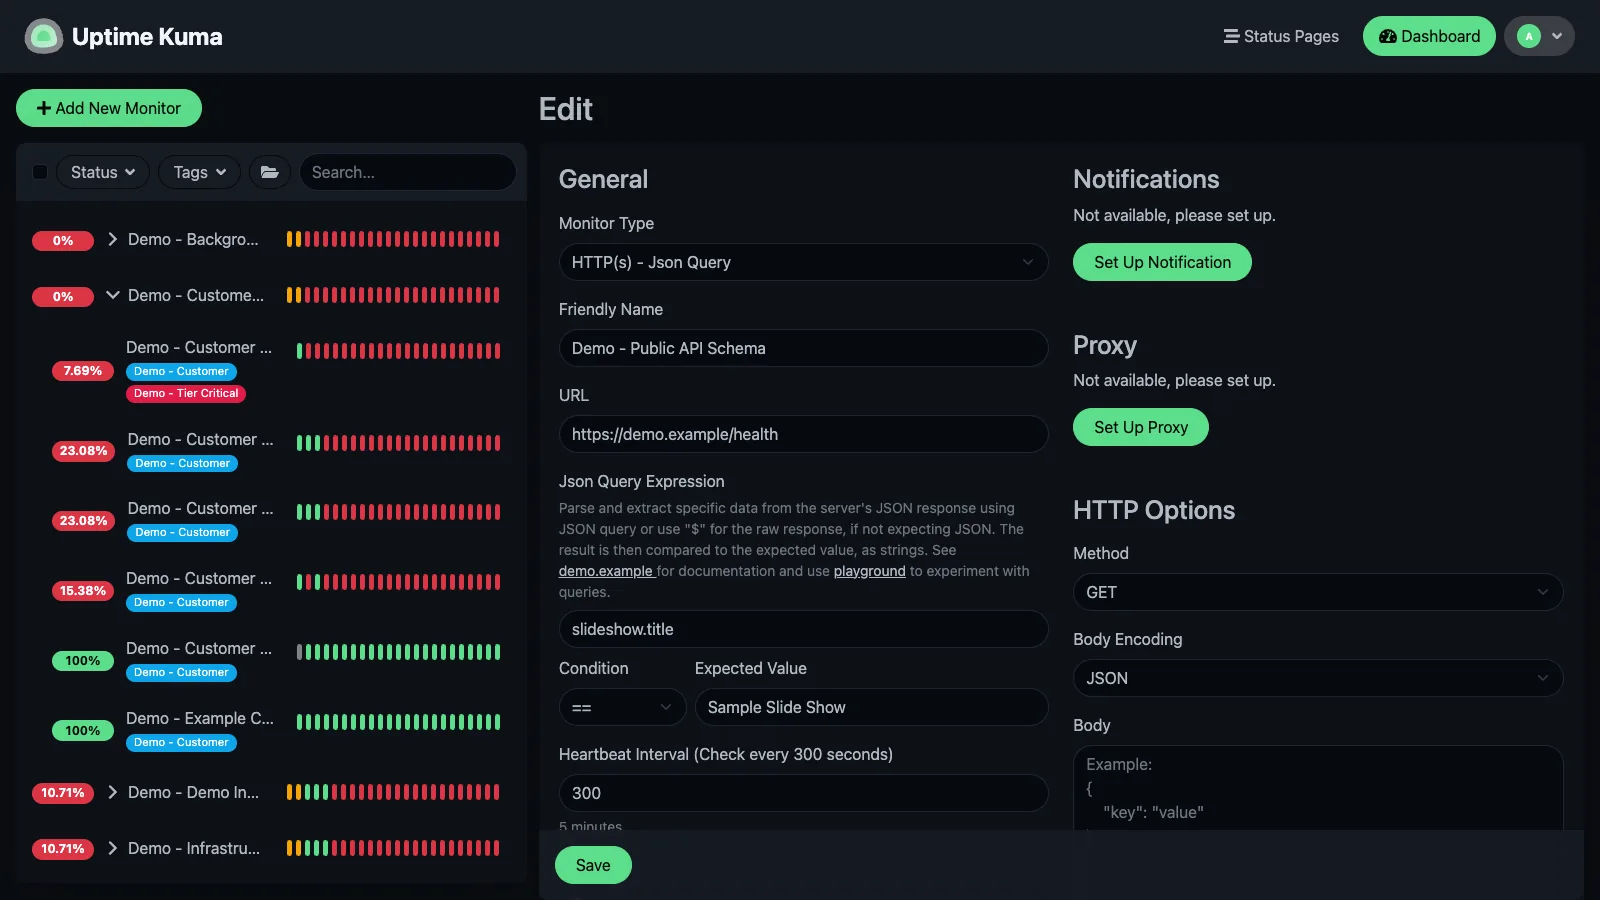
Task: Open the Condition operator dropdown
Action: tap(622, 707)
